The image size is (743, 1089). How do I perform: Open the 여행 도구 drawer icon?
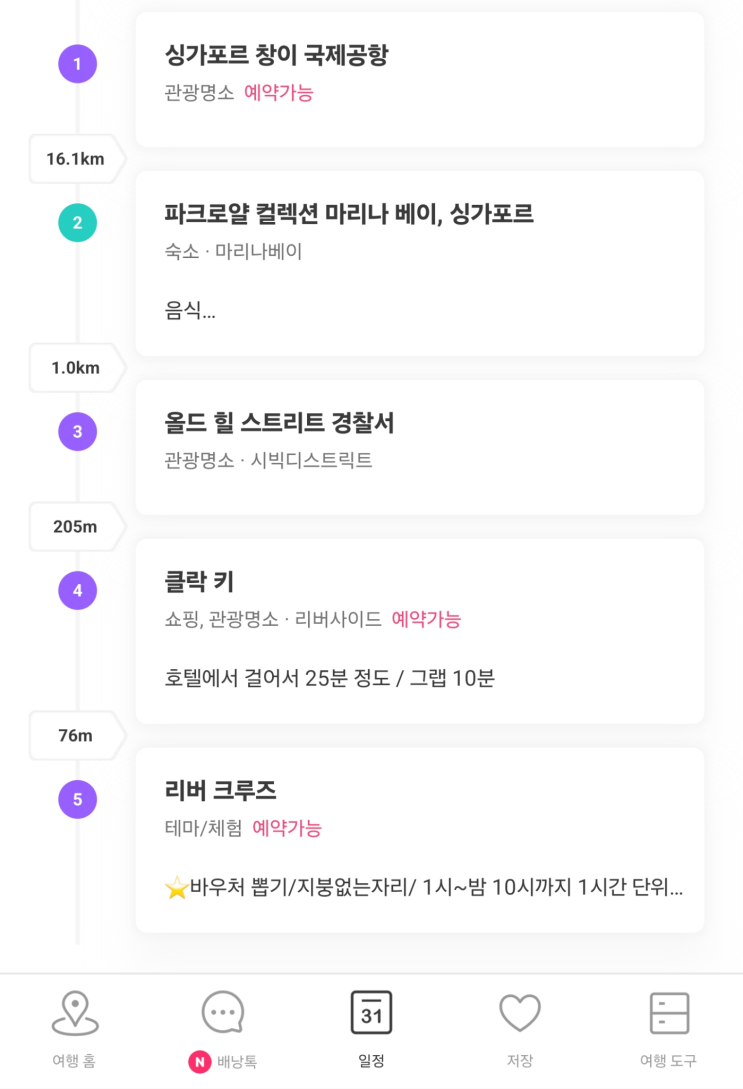coord(669,1013)
